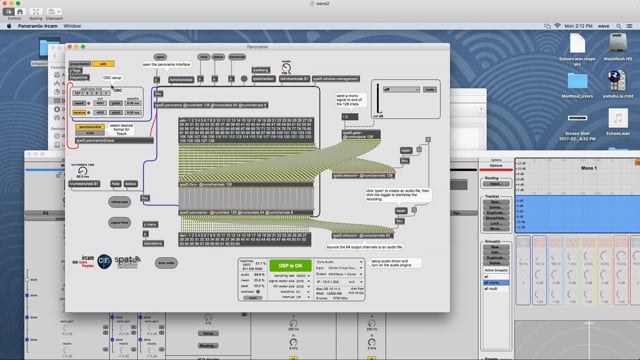Select the yellow format option above spat5.panoramixSolace
This screenshot has width=640, height=360.
90,127
